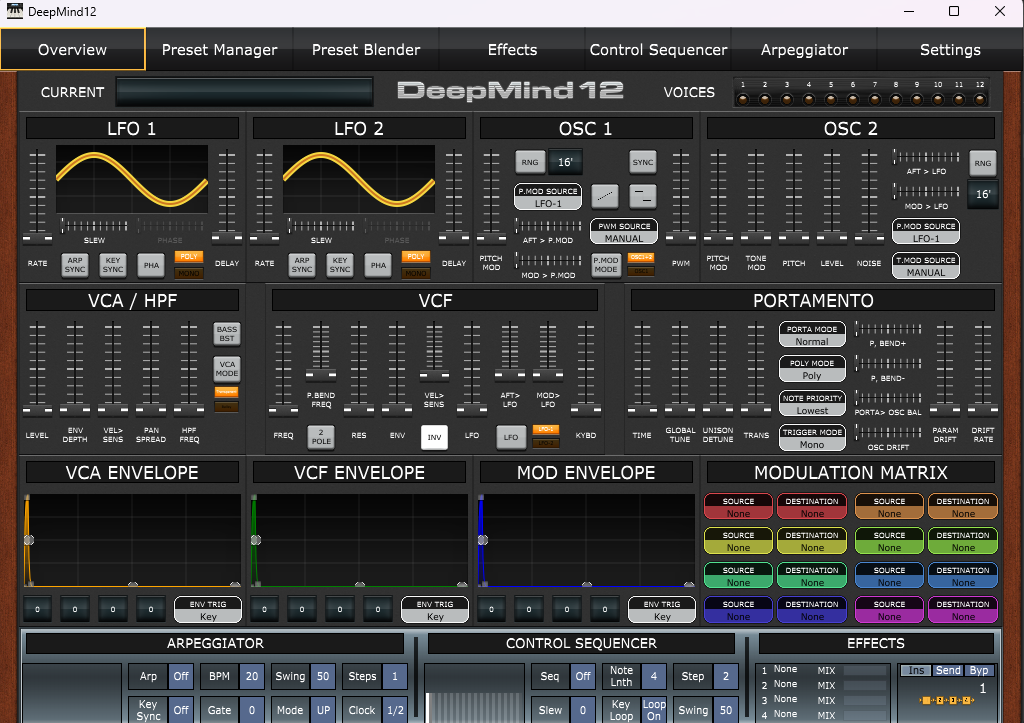Viewport: 1024px width, 723px height.
Task: Open VCF Envelope ENV TRIG dropdown
Action: (x=435, y=610)
